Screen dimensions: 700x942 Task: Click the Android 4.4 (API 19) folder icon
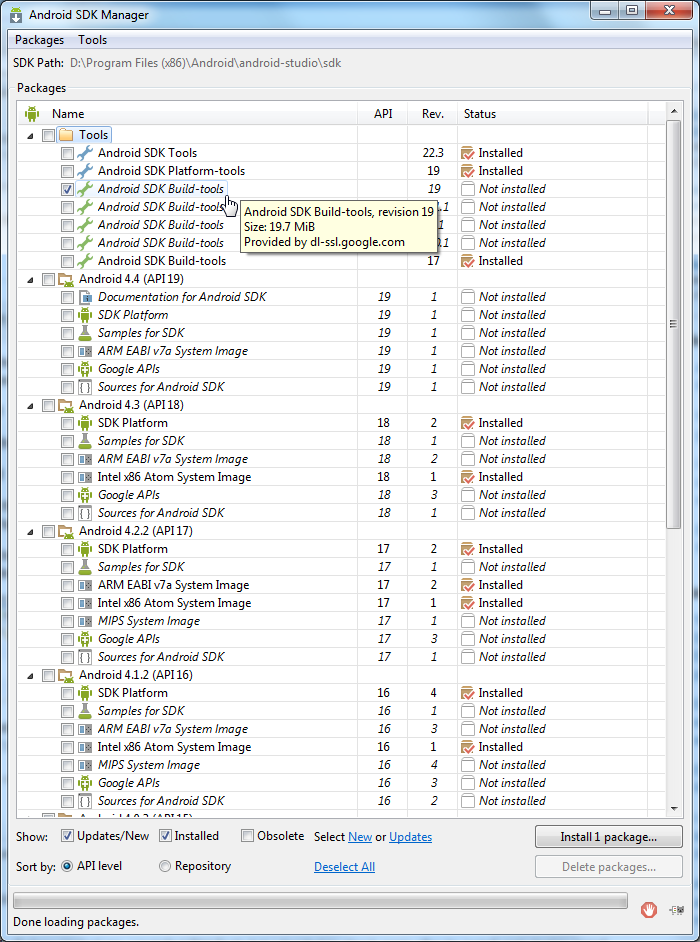point(66,279)
